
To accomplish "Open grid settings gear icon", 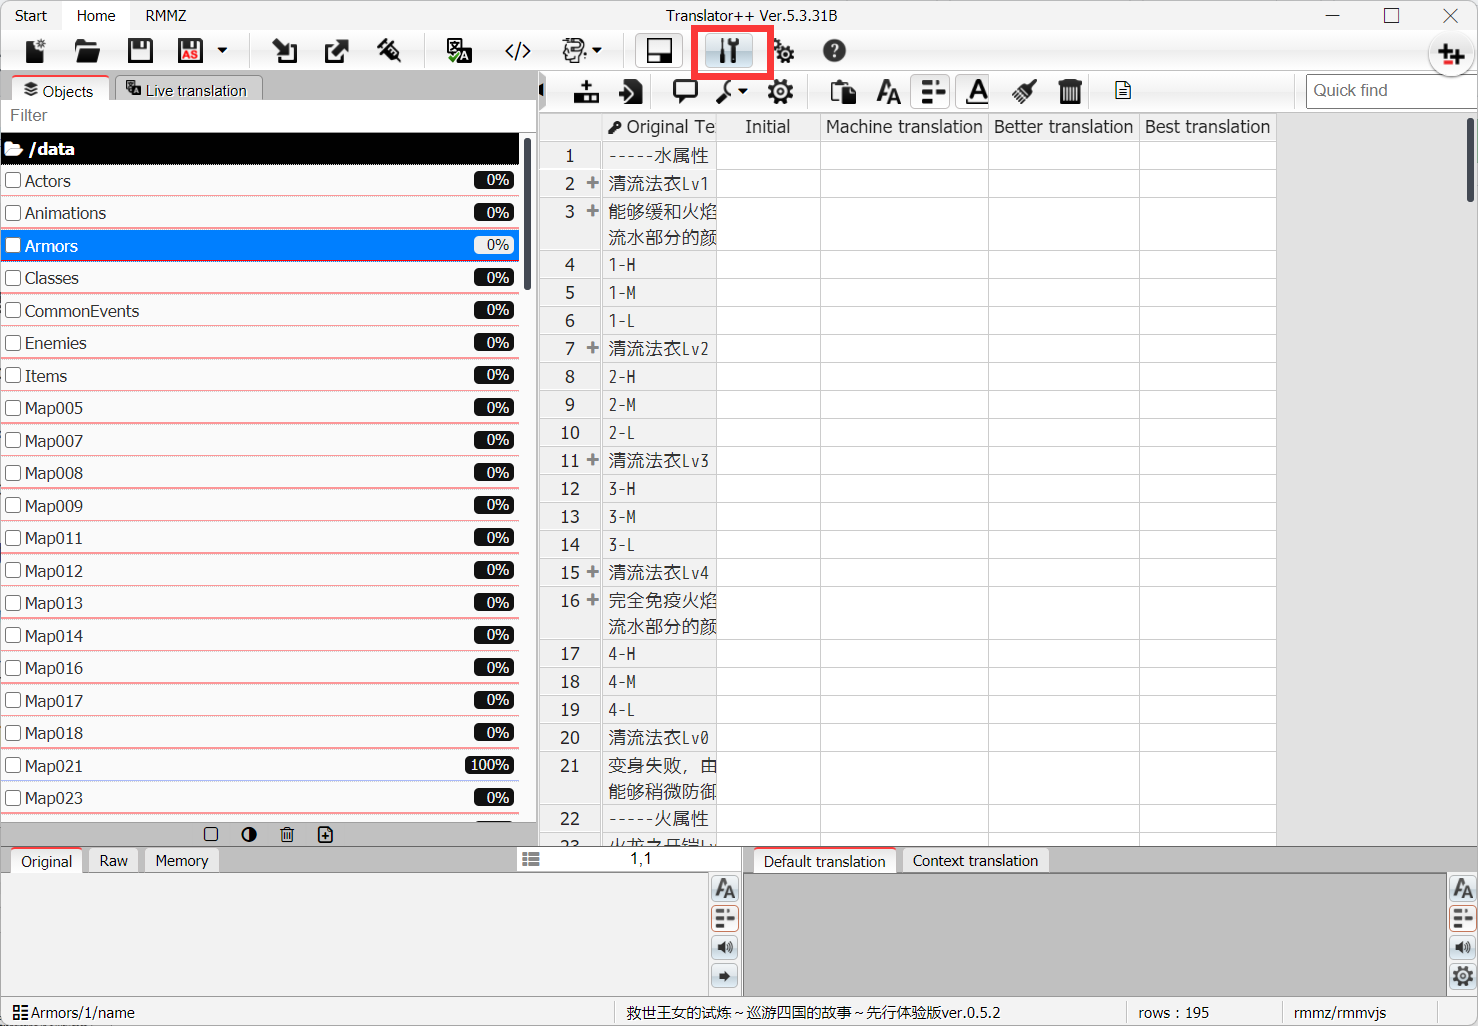I will tap(780, 92).
